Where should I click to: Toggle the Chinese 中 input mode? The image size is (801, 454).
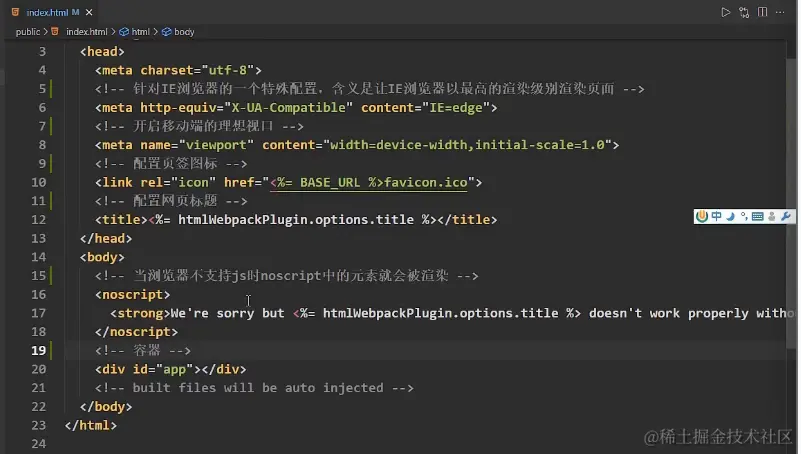tap(716, 217)
